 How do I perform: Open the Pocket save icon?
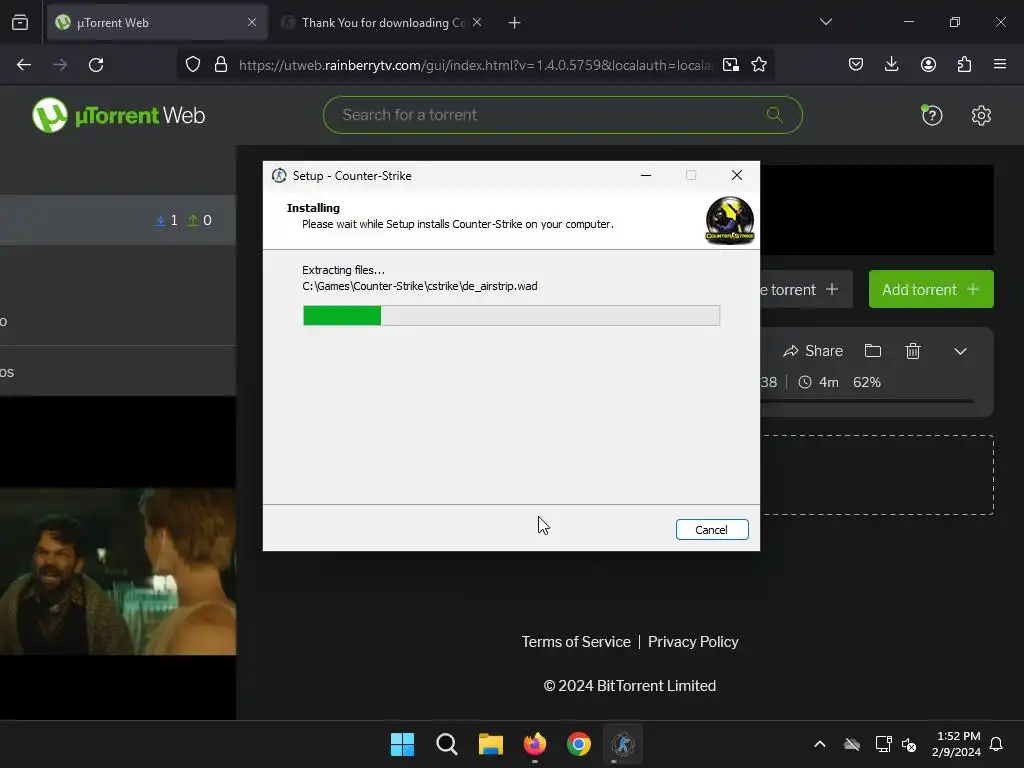pyautogui.click(x=856, y=64)
